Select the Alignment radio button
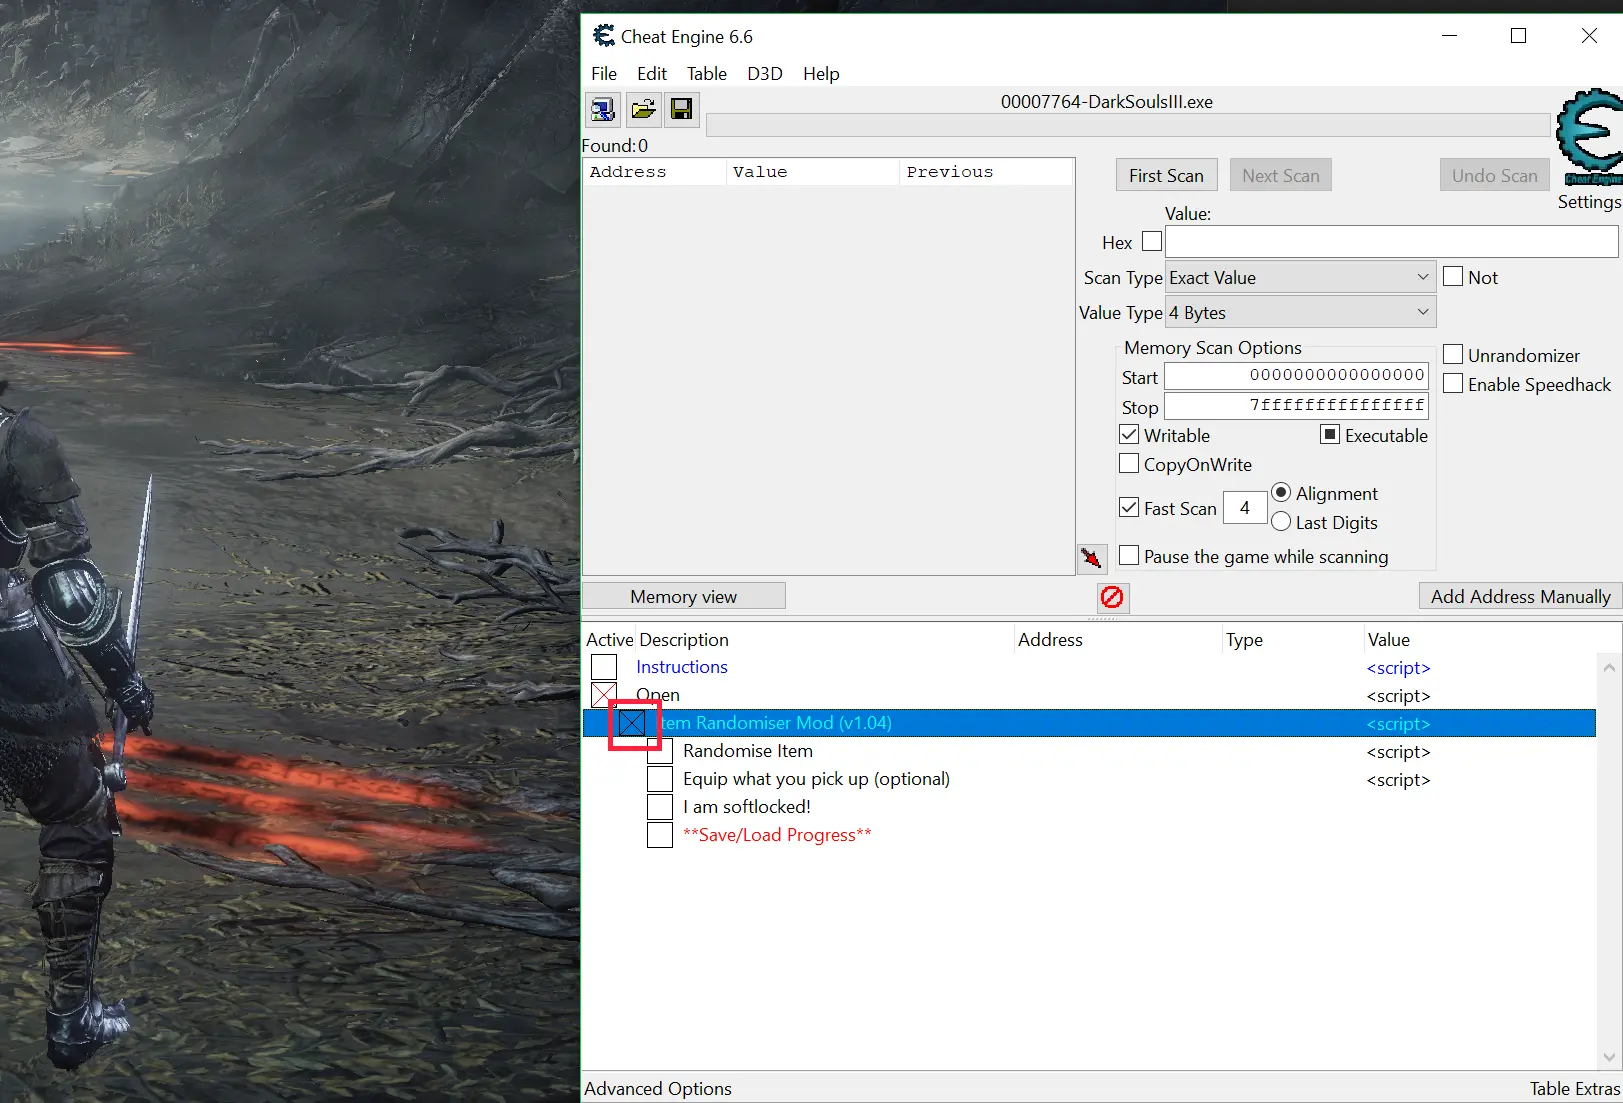The height and width of the screenshot is (1103, 1623). click(x=1281, y=492)
